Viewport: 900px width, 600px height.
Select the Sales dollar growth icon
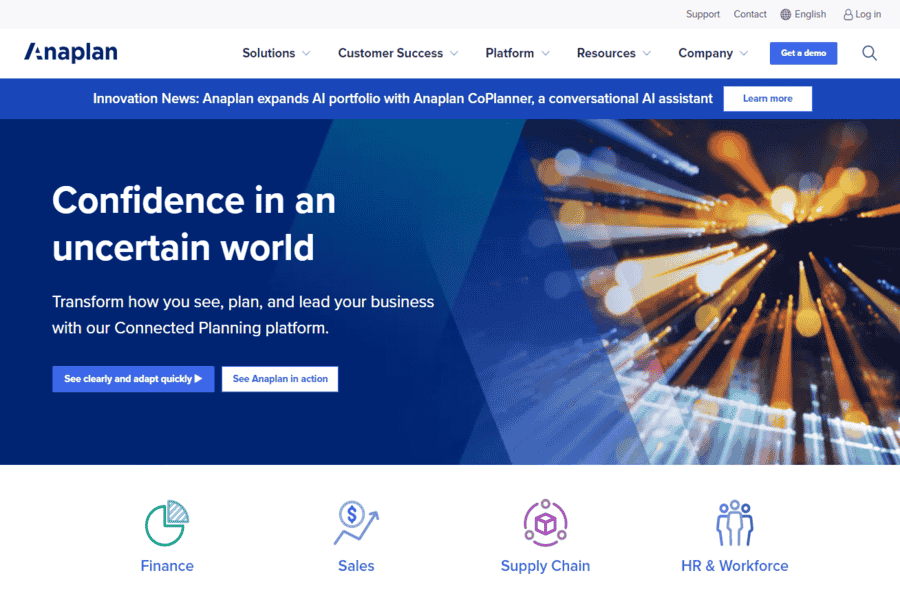click(356, 522)
